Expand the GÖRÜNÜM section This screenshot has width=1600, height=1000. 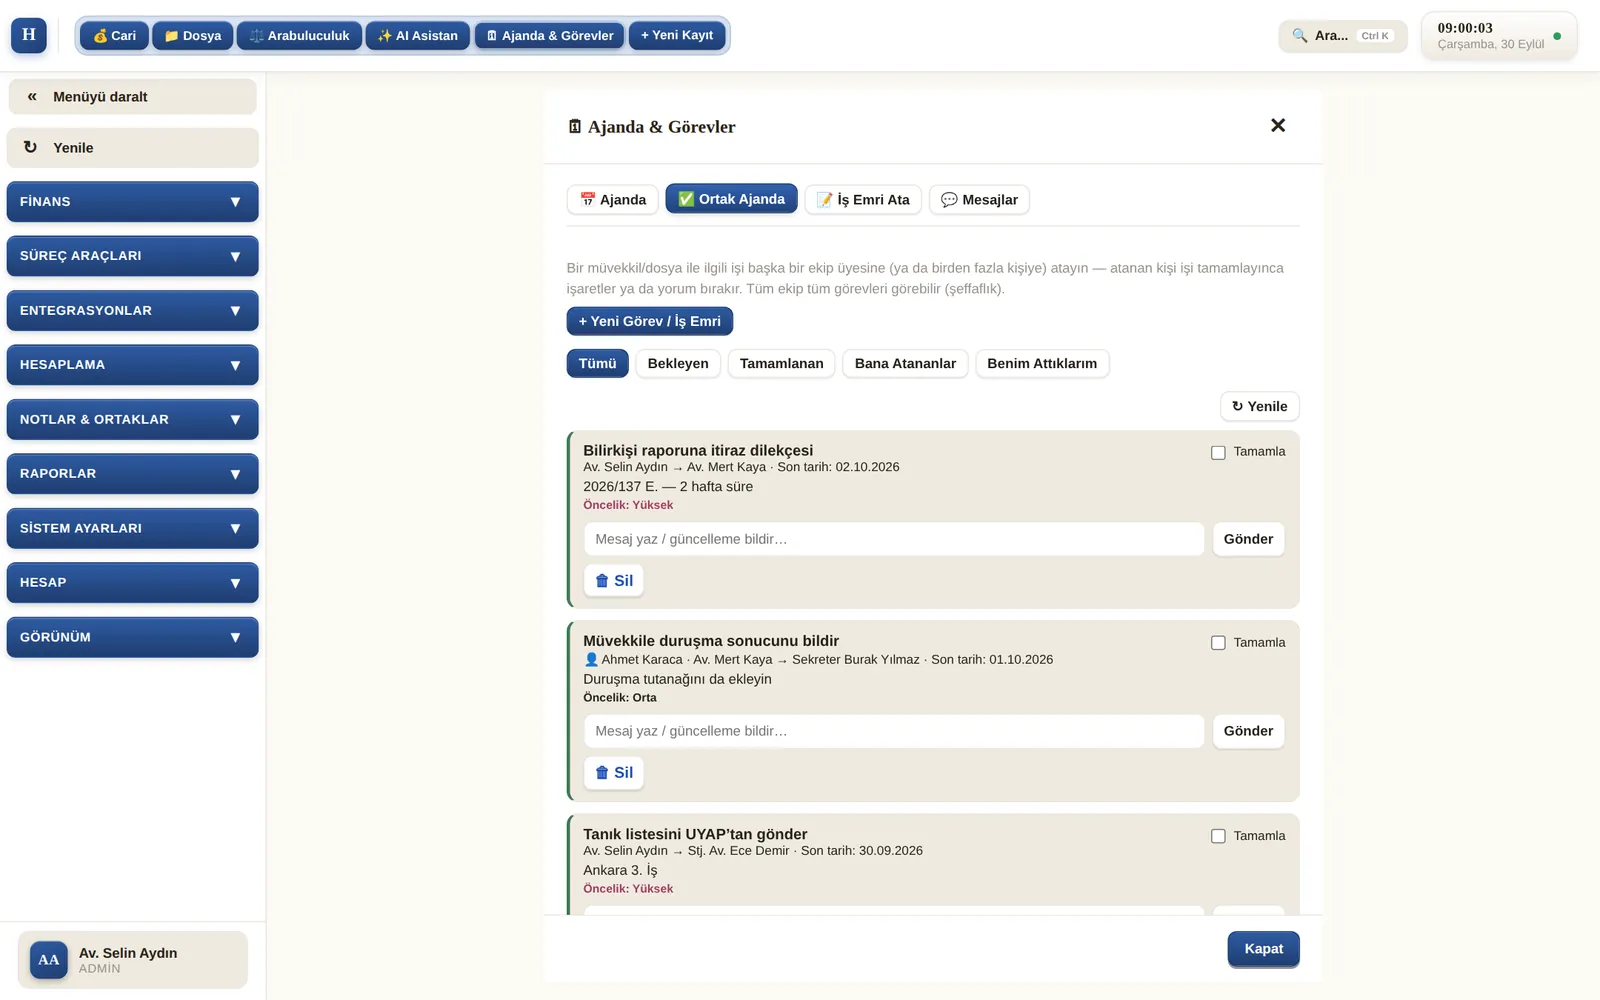click(x=132, y=637)
